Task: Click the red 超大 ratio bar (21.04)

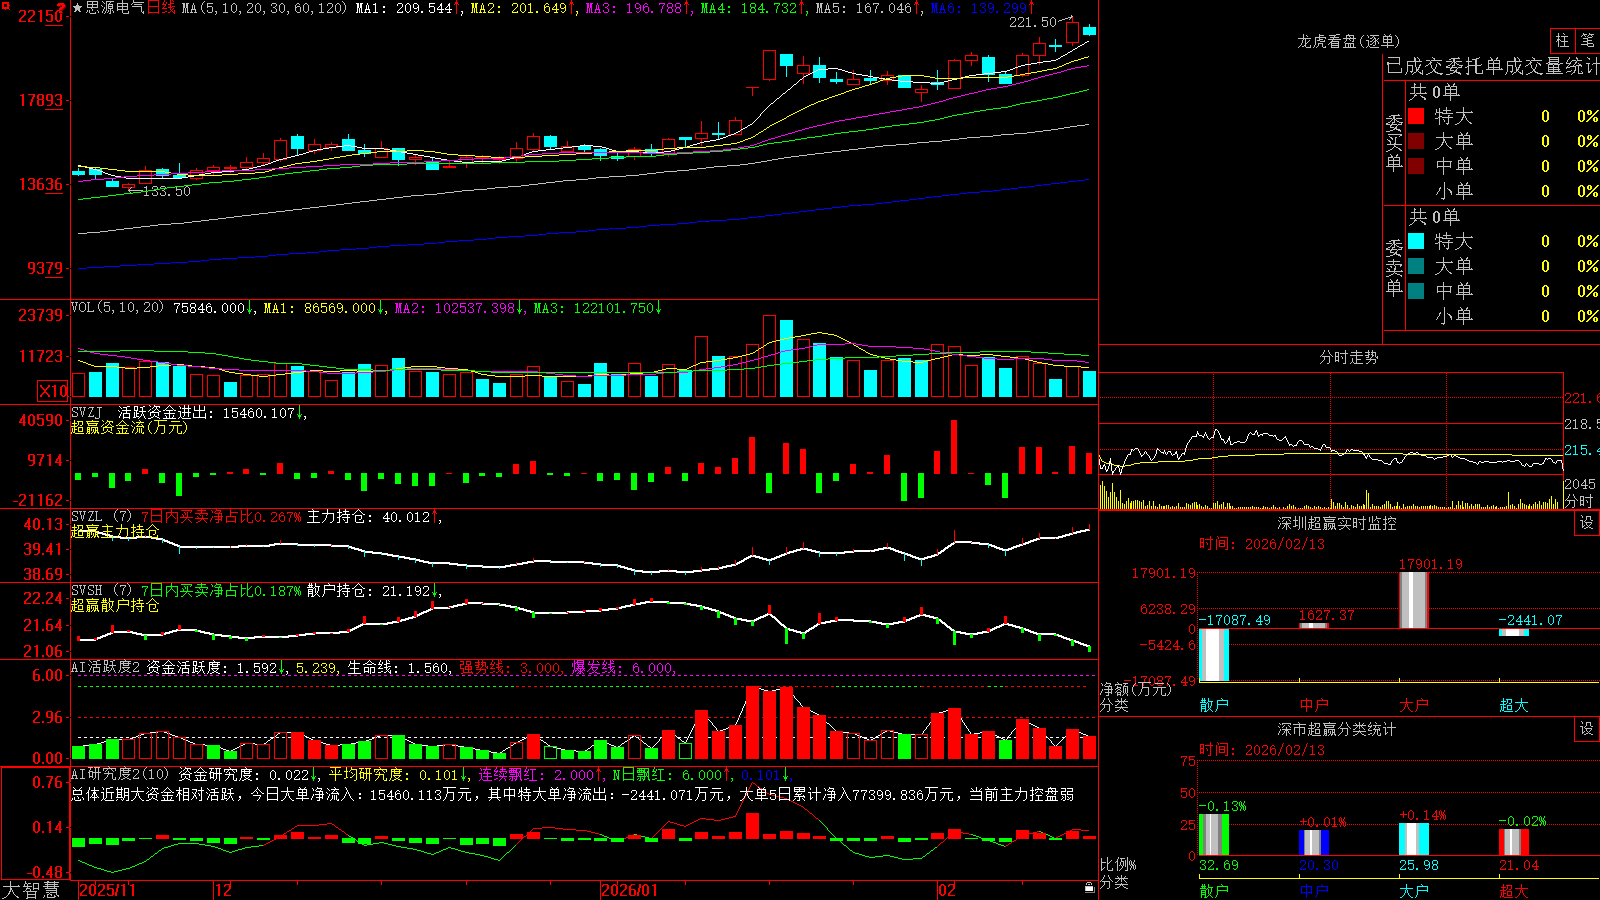Action: 1514,842
